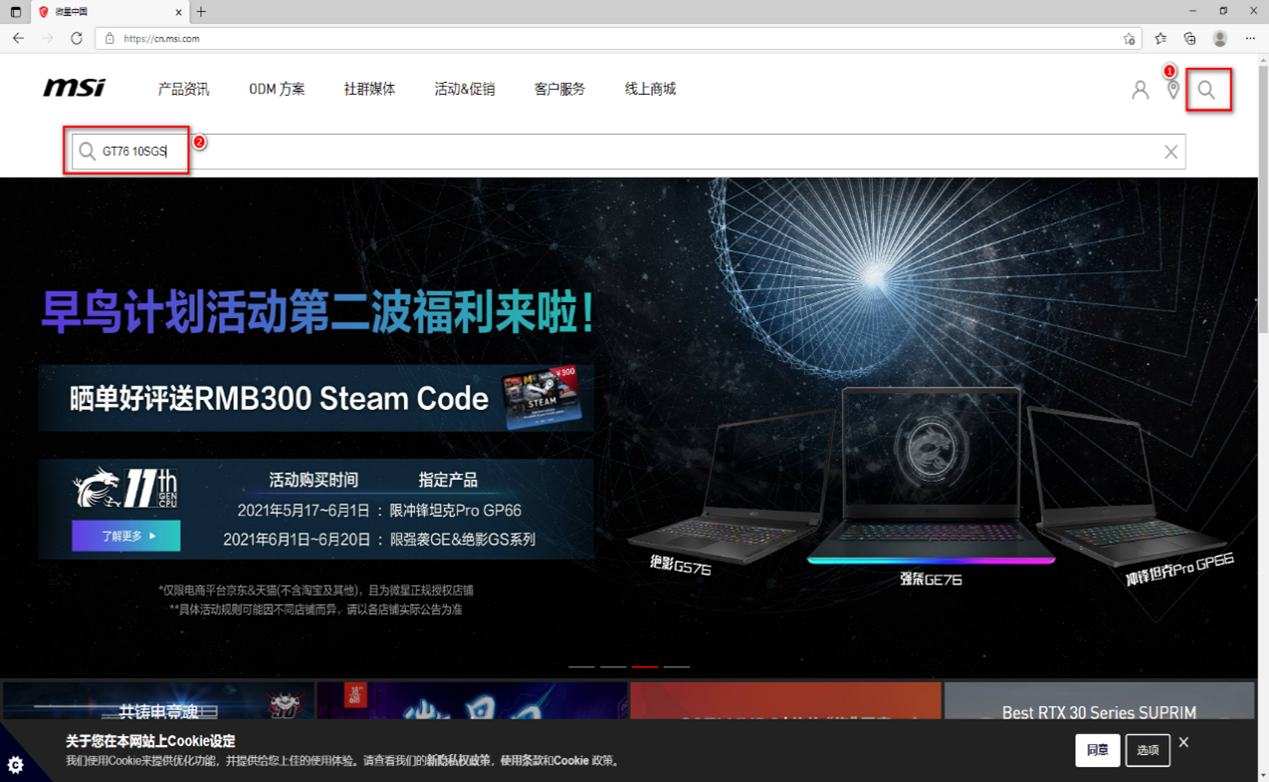Click the 了解更多 banner button
Viewport: 1269px width, 782px height.
(126, 536)
